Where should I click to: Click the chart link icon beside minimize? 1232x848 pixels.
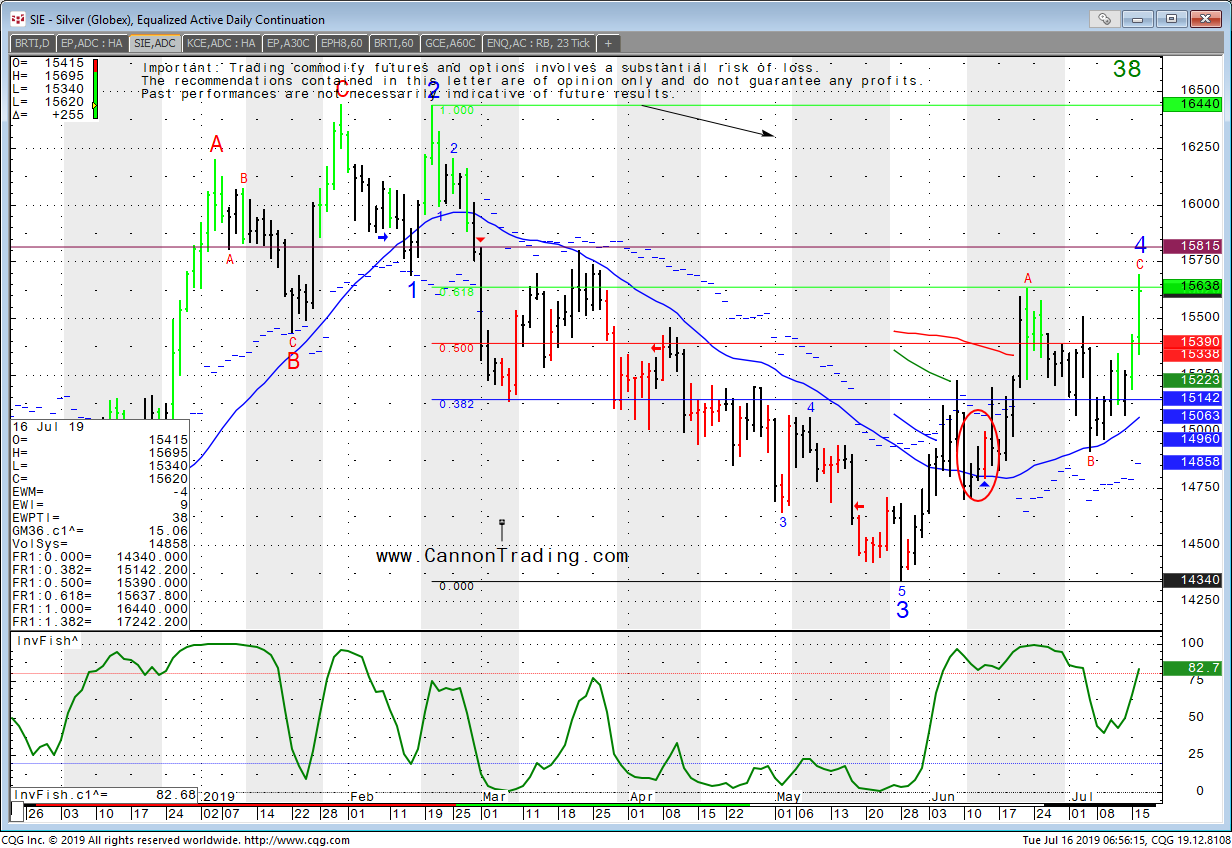(1104, 18)
